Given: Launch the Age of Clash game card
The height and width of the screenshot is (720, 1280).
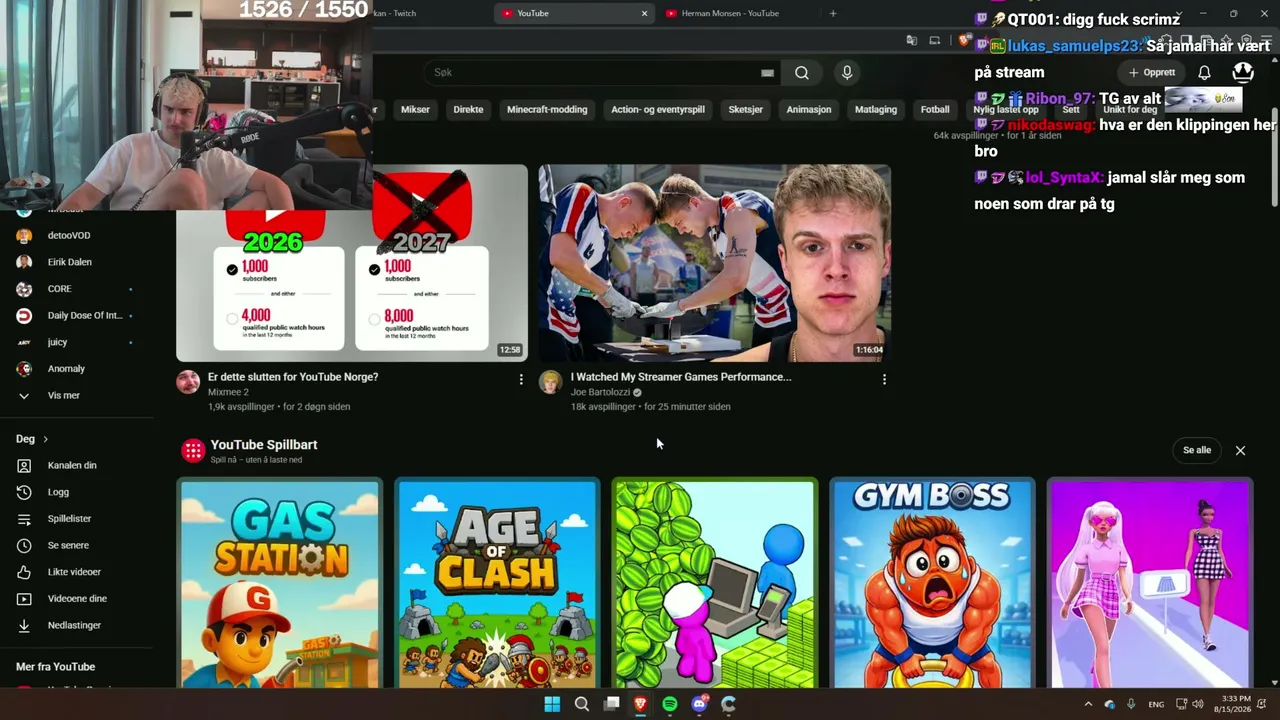Looking at the screenshot, I should pyautogui.click(x=497, y=584).
